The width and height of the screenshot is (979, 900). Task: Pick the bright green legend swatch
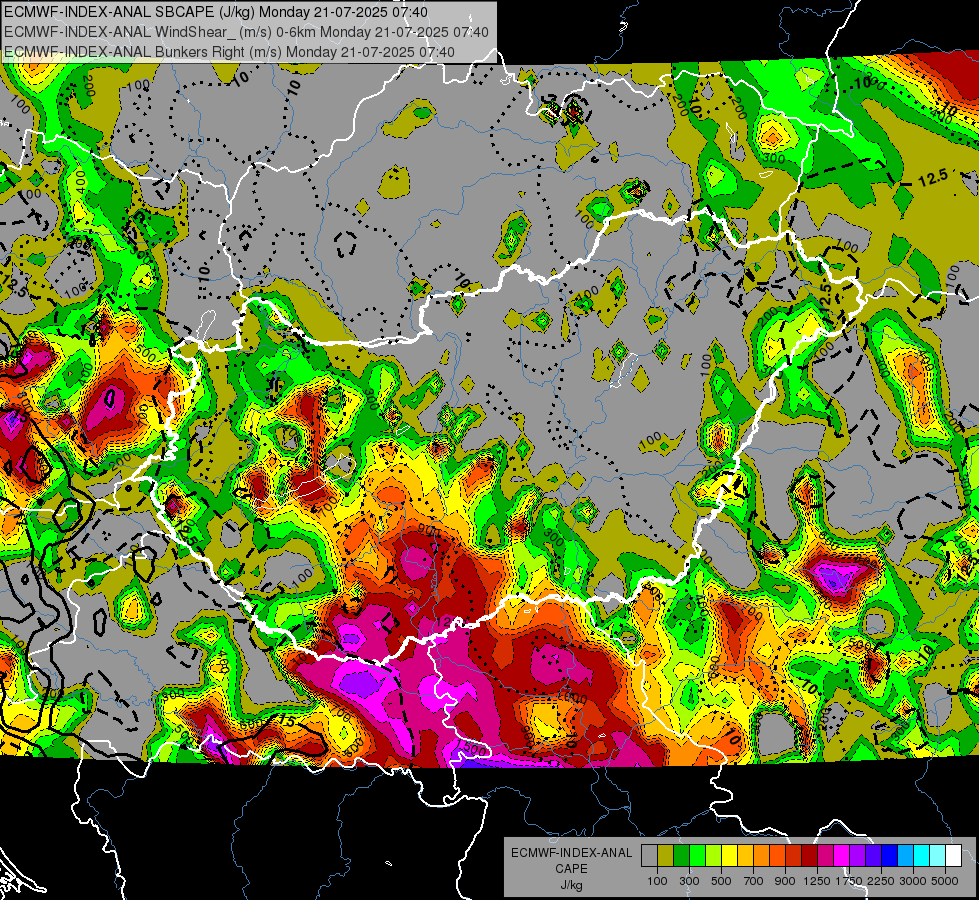tap(697, 856)
